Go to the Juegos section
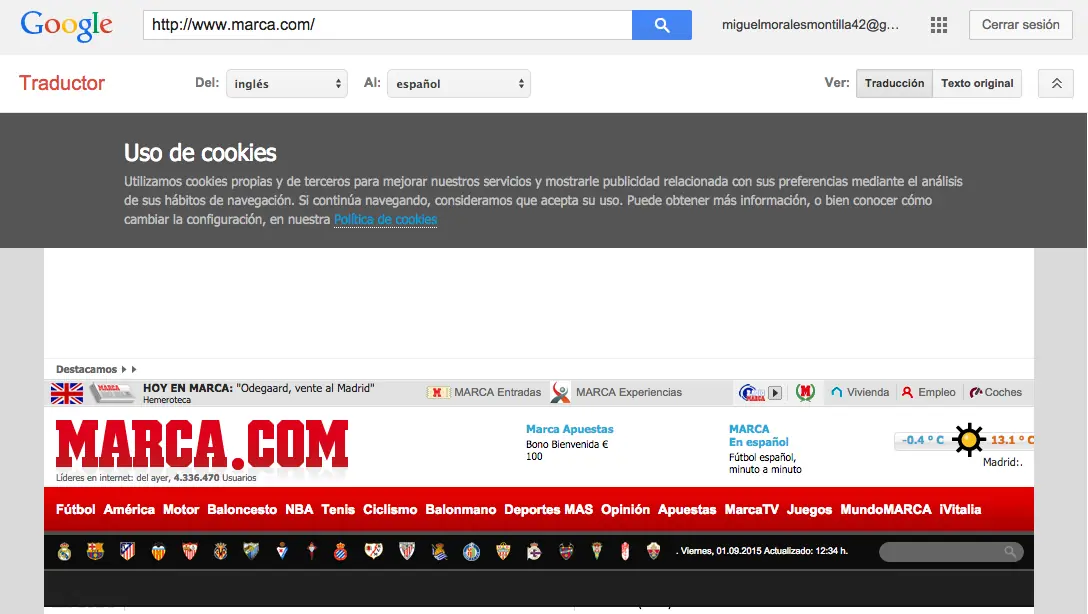 809,509
